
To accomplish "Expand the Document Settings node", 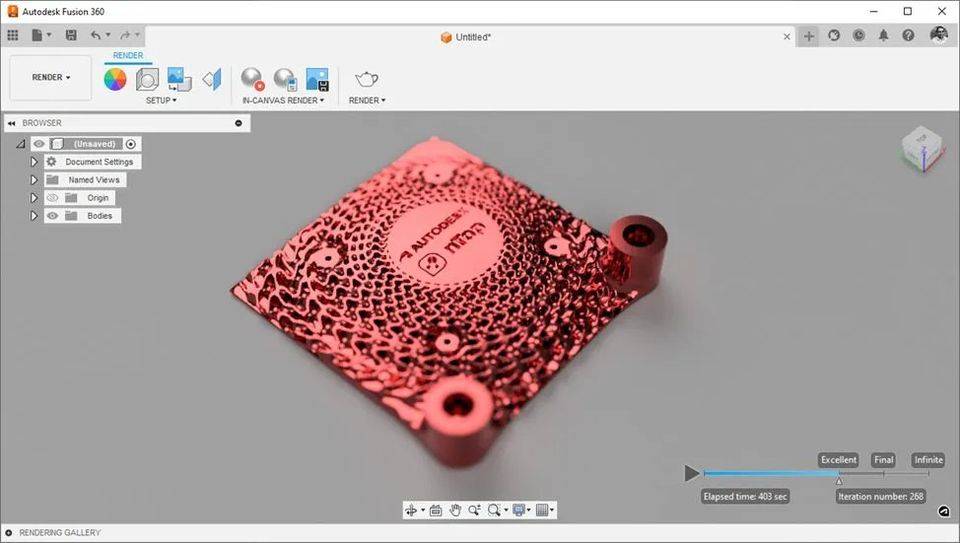I will point(34,162).
